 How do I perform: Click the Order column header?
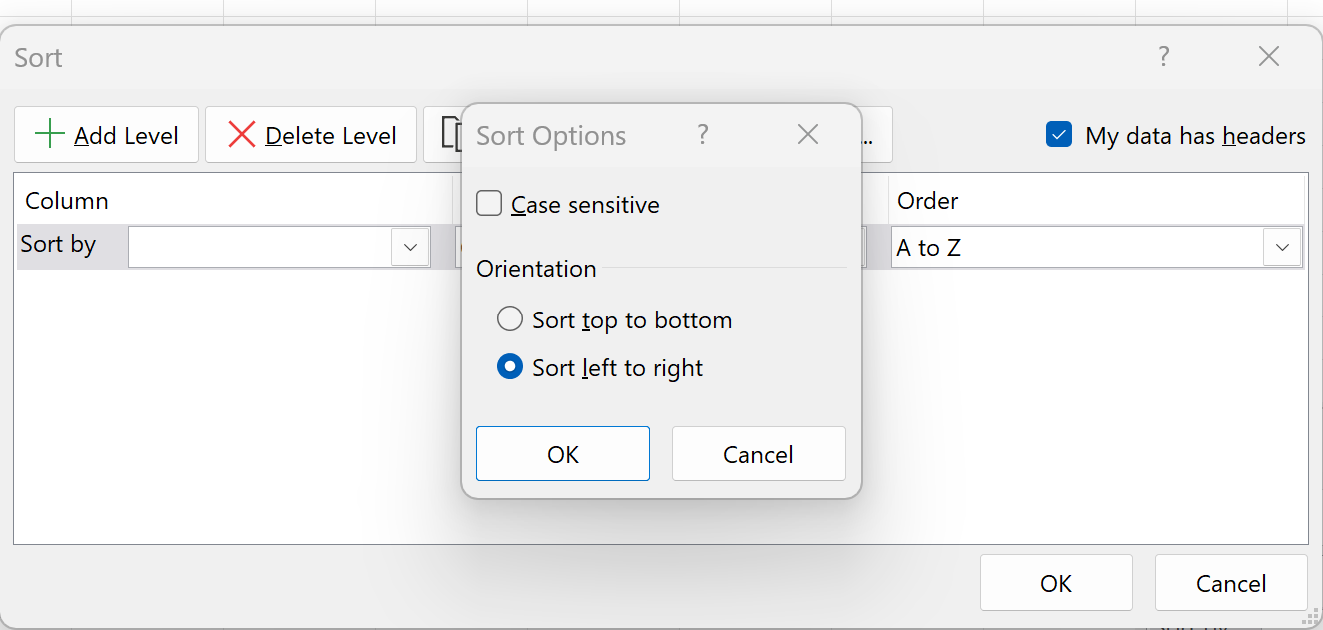click(x=927, y=201)
